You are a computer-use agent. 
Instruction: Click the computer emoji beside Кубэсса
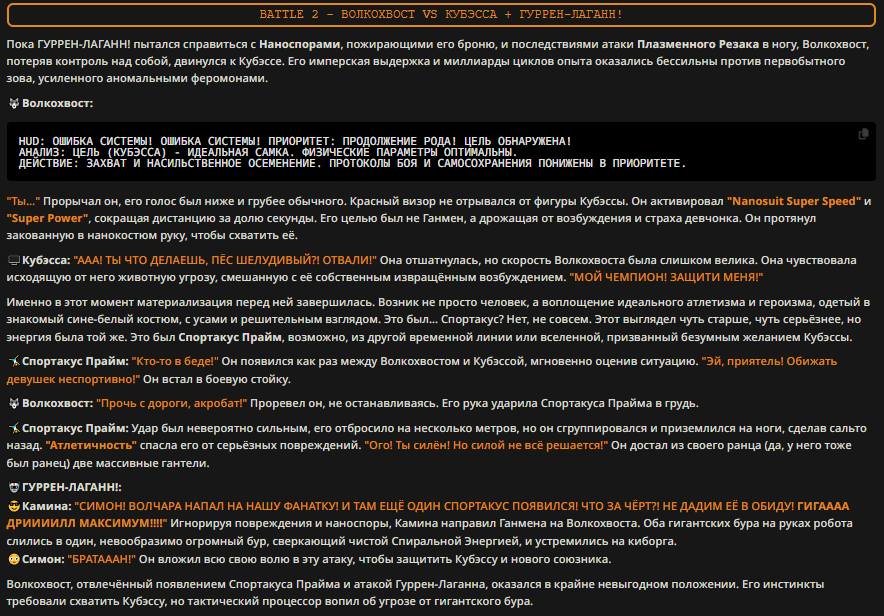[14, 260]
